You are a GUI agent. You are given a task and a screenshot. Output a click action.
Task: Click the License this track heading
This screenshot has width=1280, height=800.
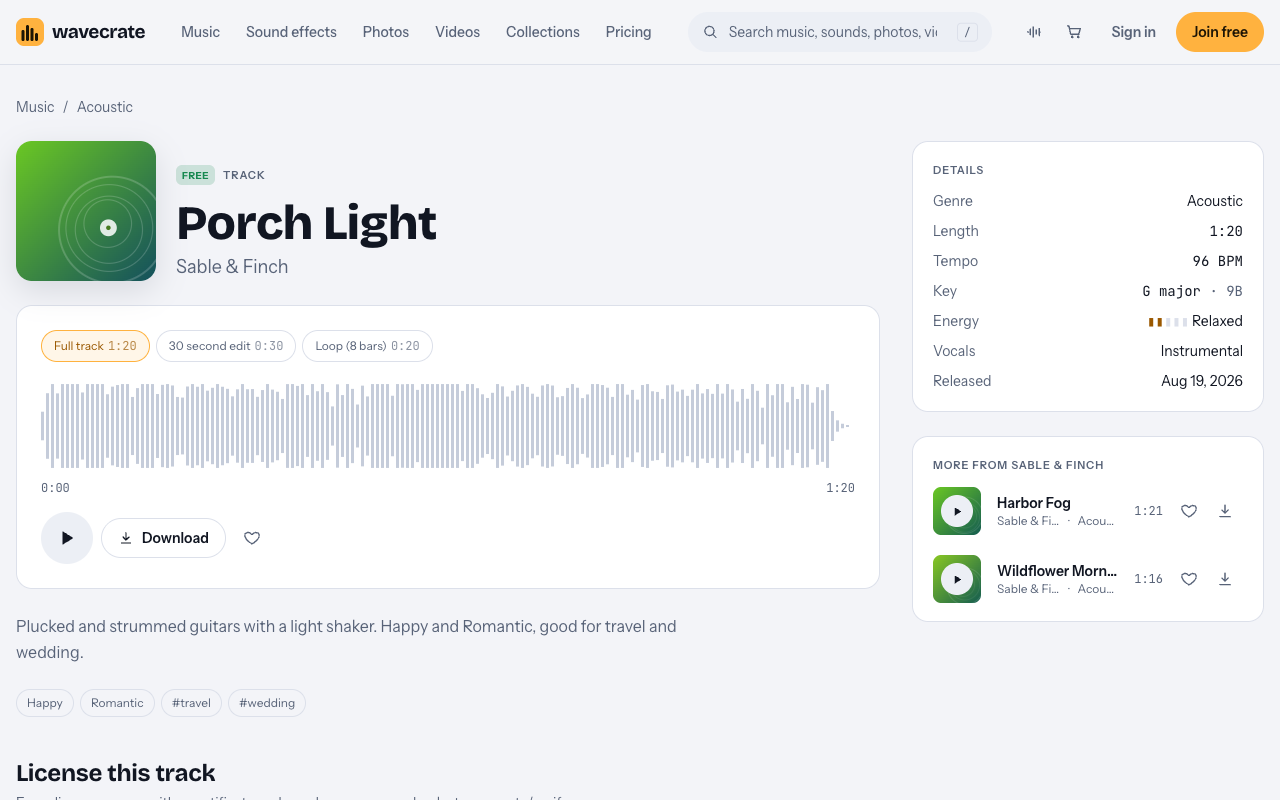click(x=116, y=773)
